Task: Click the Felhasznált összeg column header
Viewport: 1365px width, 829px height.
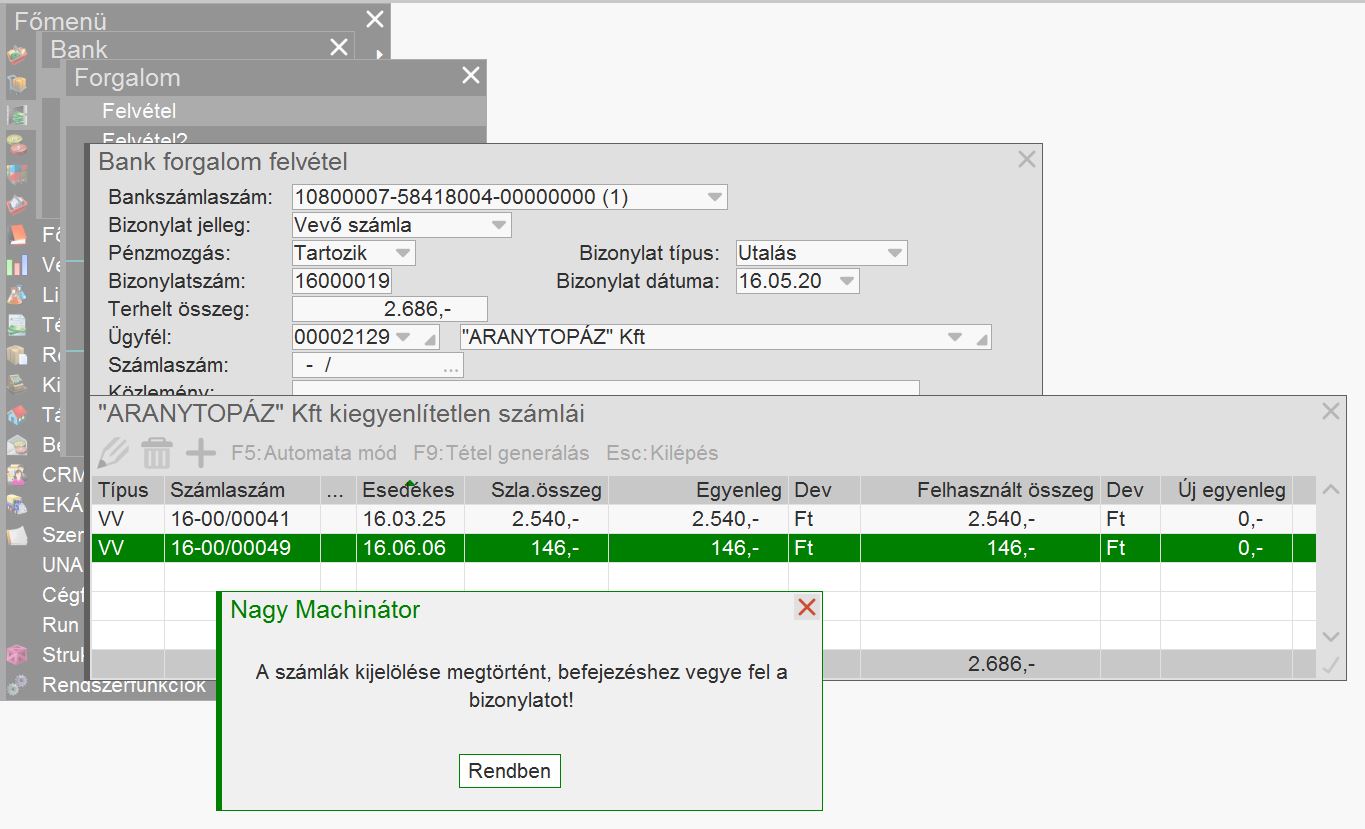Action: click(x=981, y=490)
